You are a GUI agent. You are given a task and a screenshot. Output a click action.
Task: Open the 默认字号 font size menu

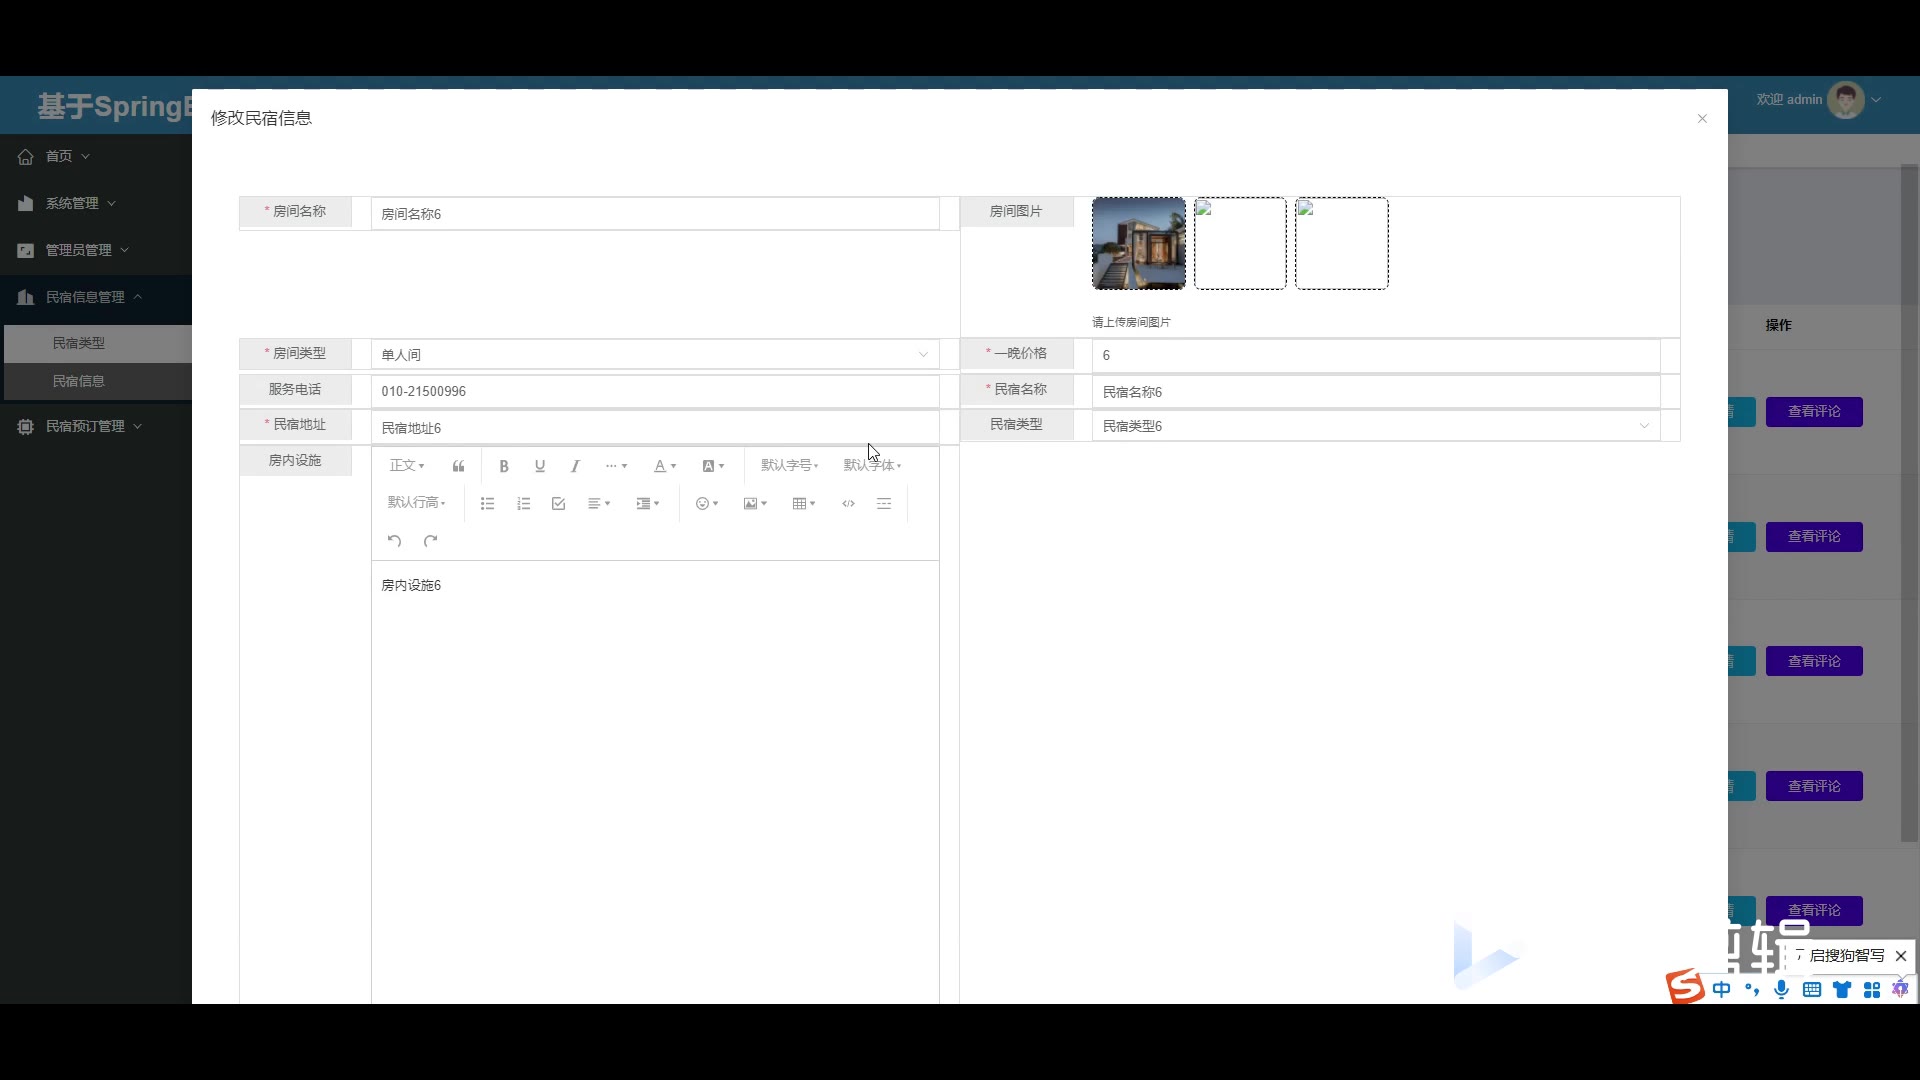(789, 466)
